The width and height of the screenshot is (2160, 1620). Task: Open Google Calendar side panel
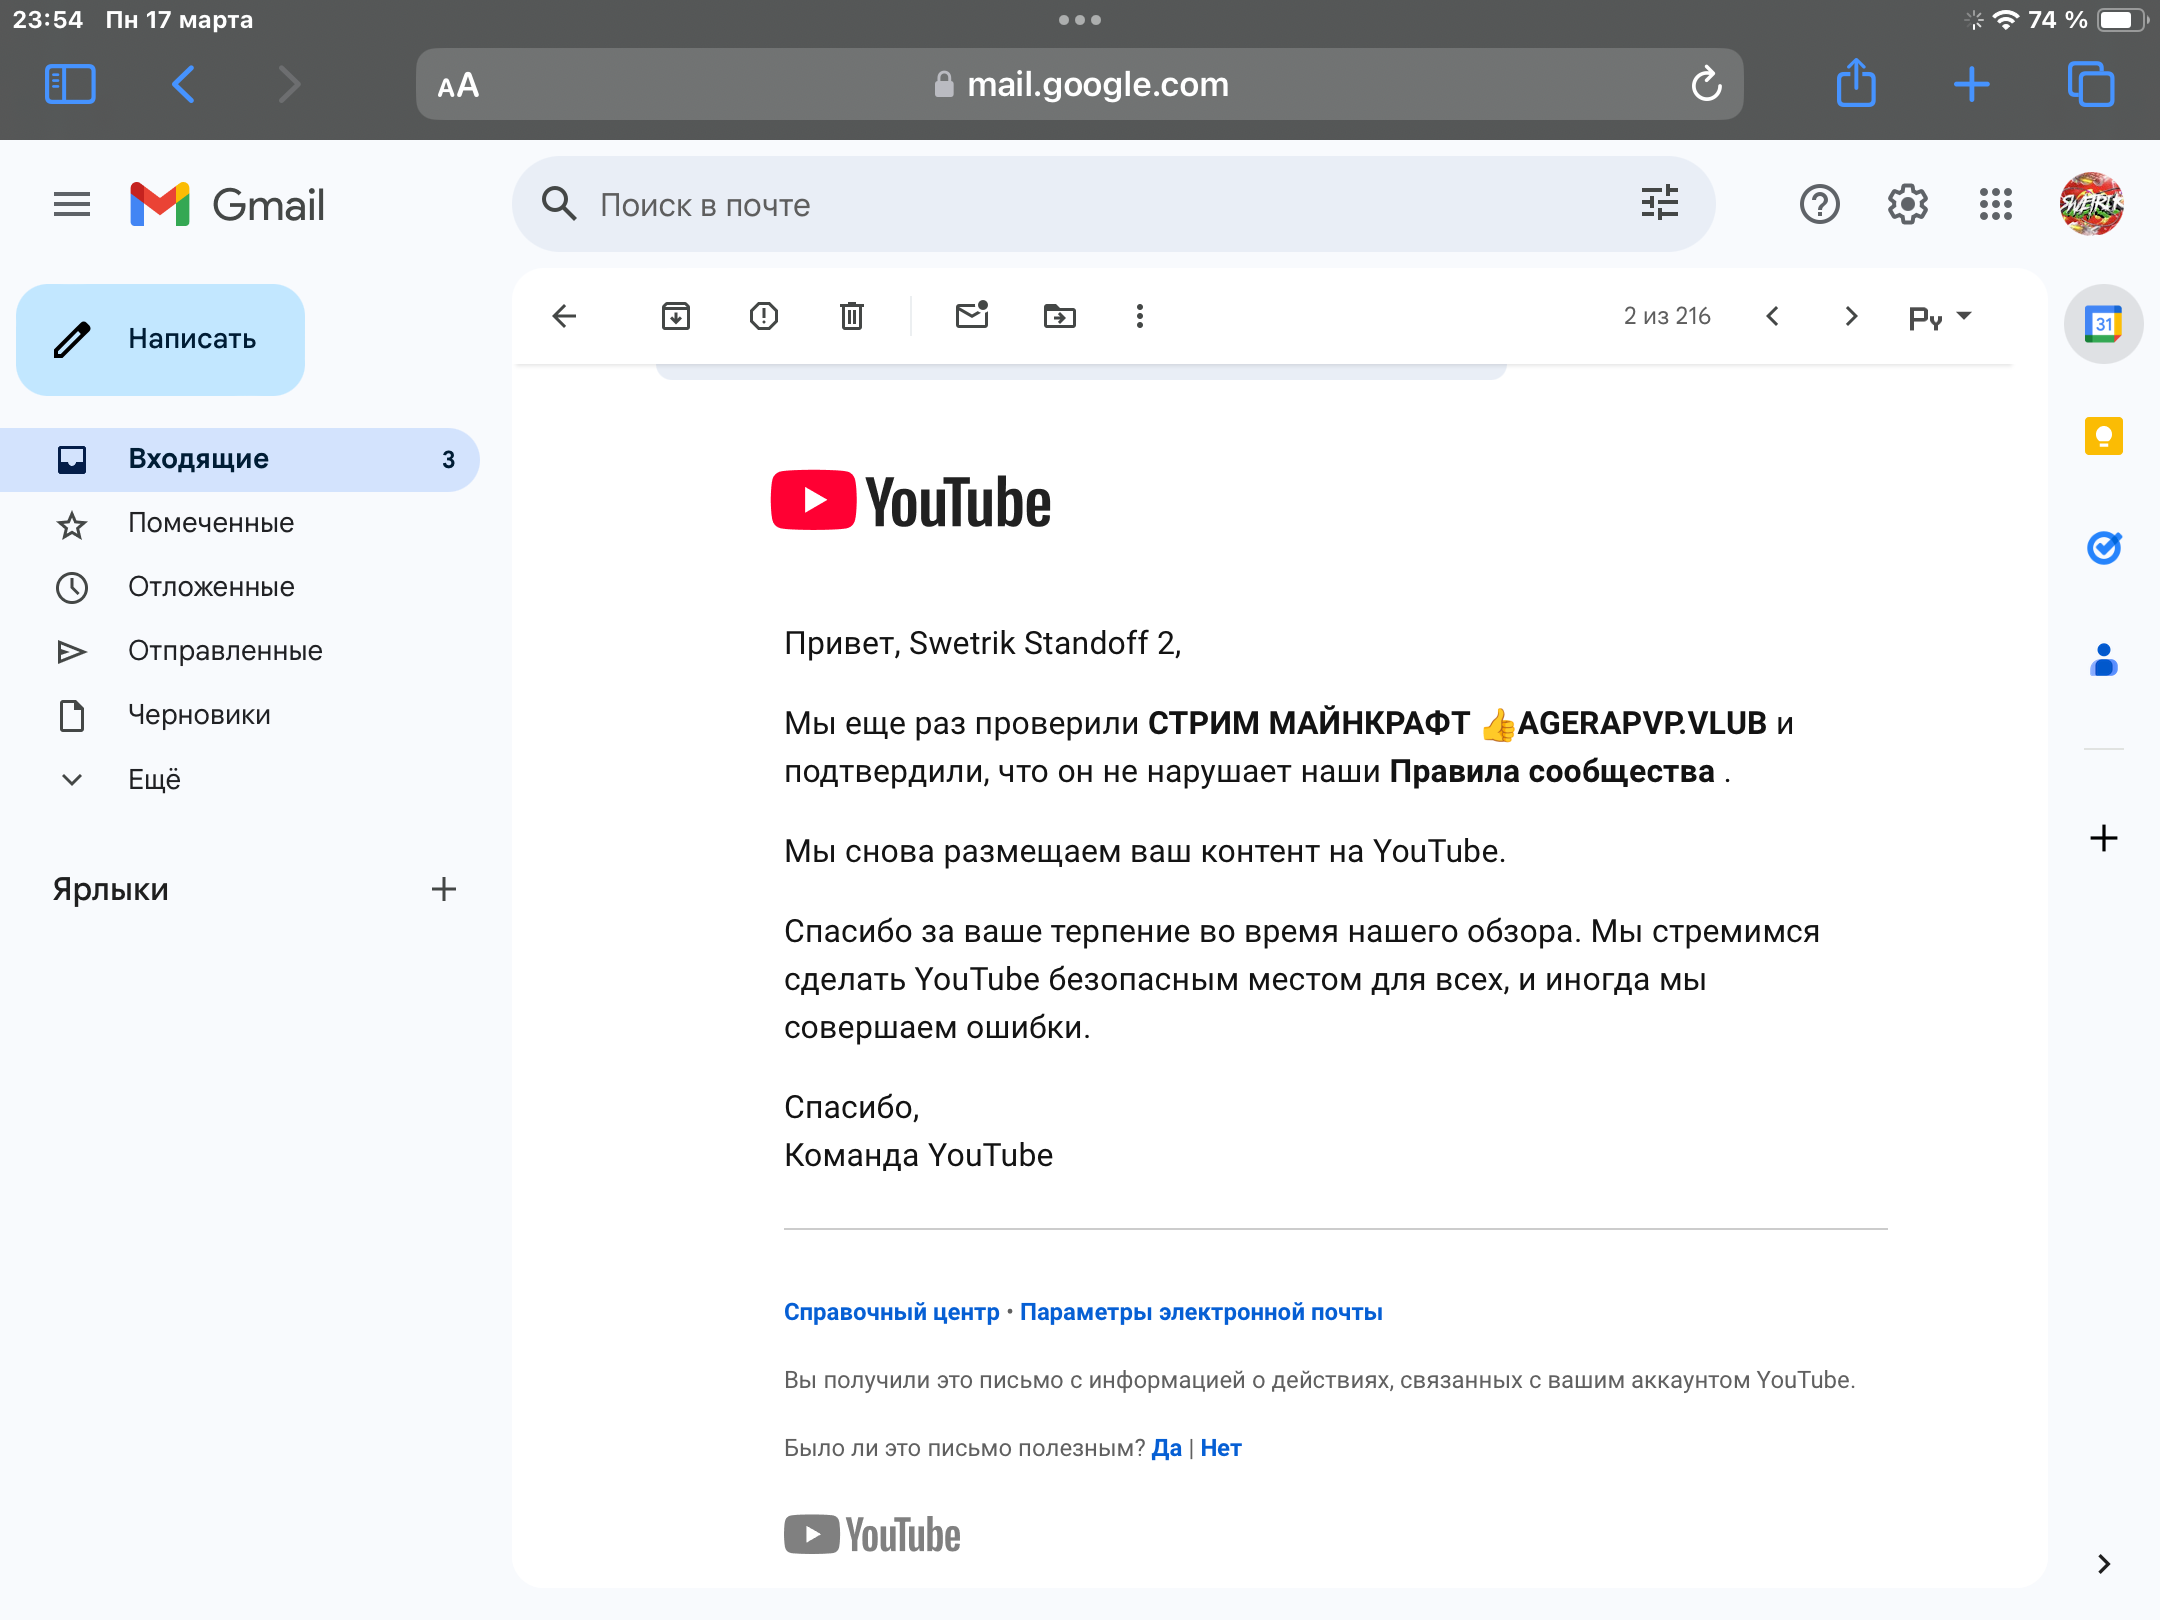[x=2104, y=324]
